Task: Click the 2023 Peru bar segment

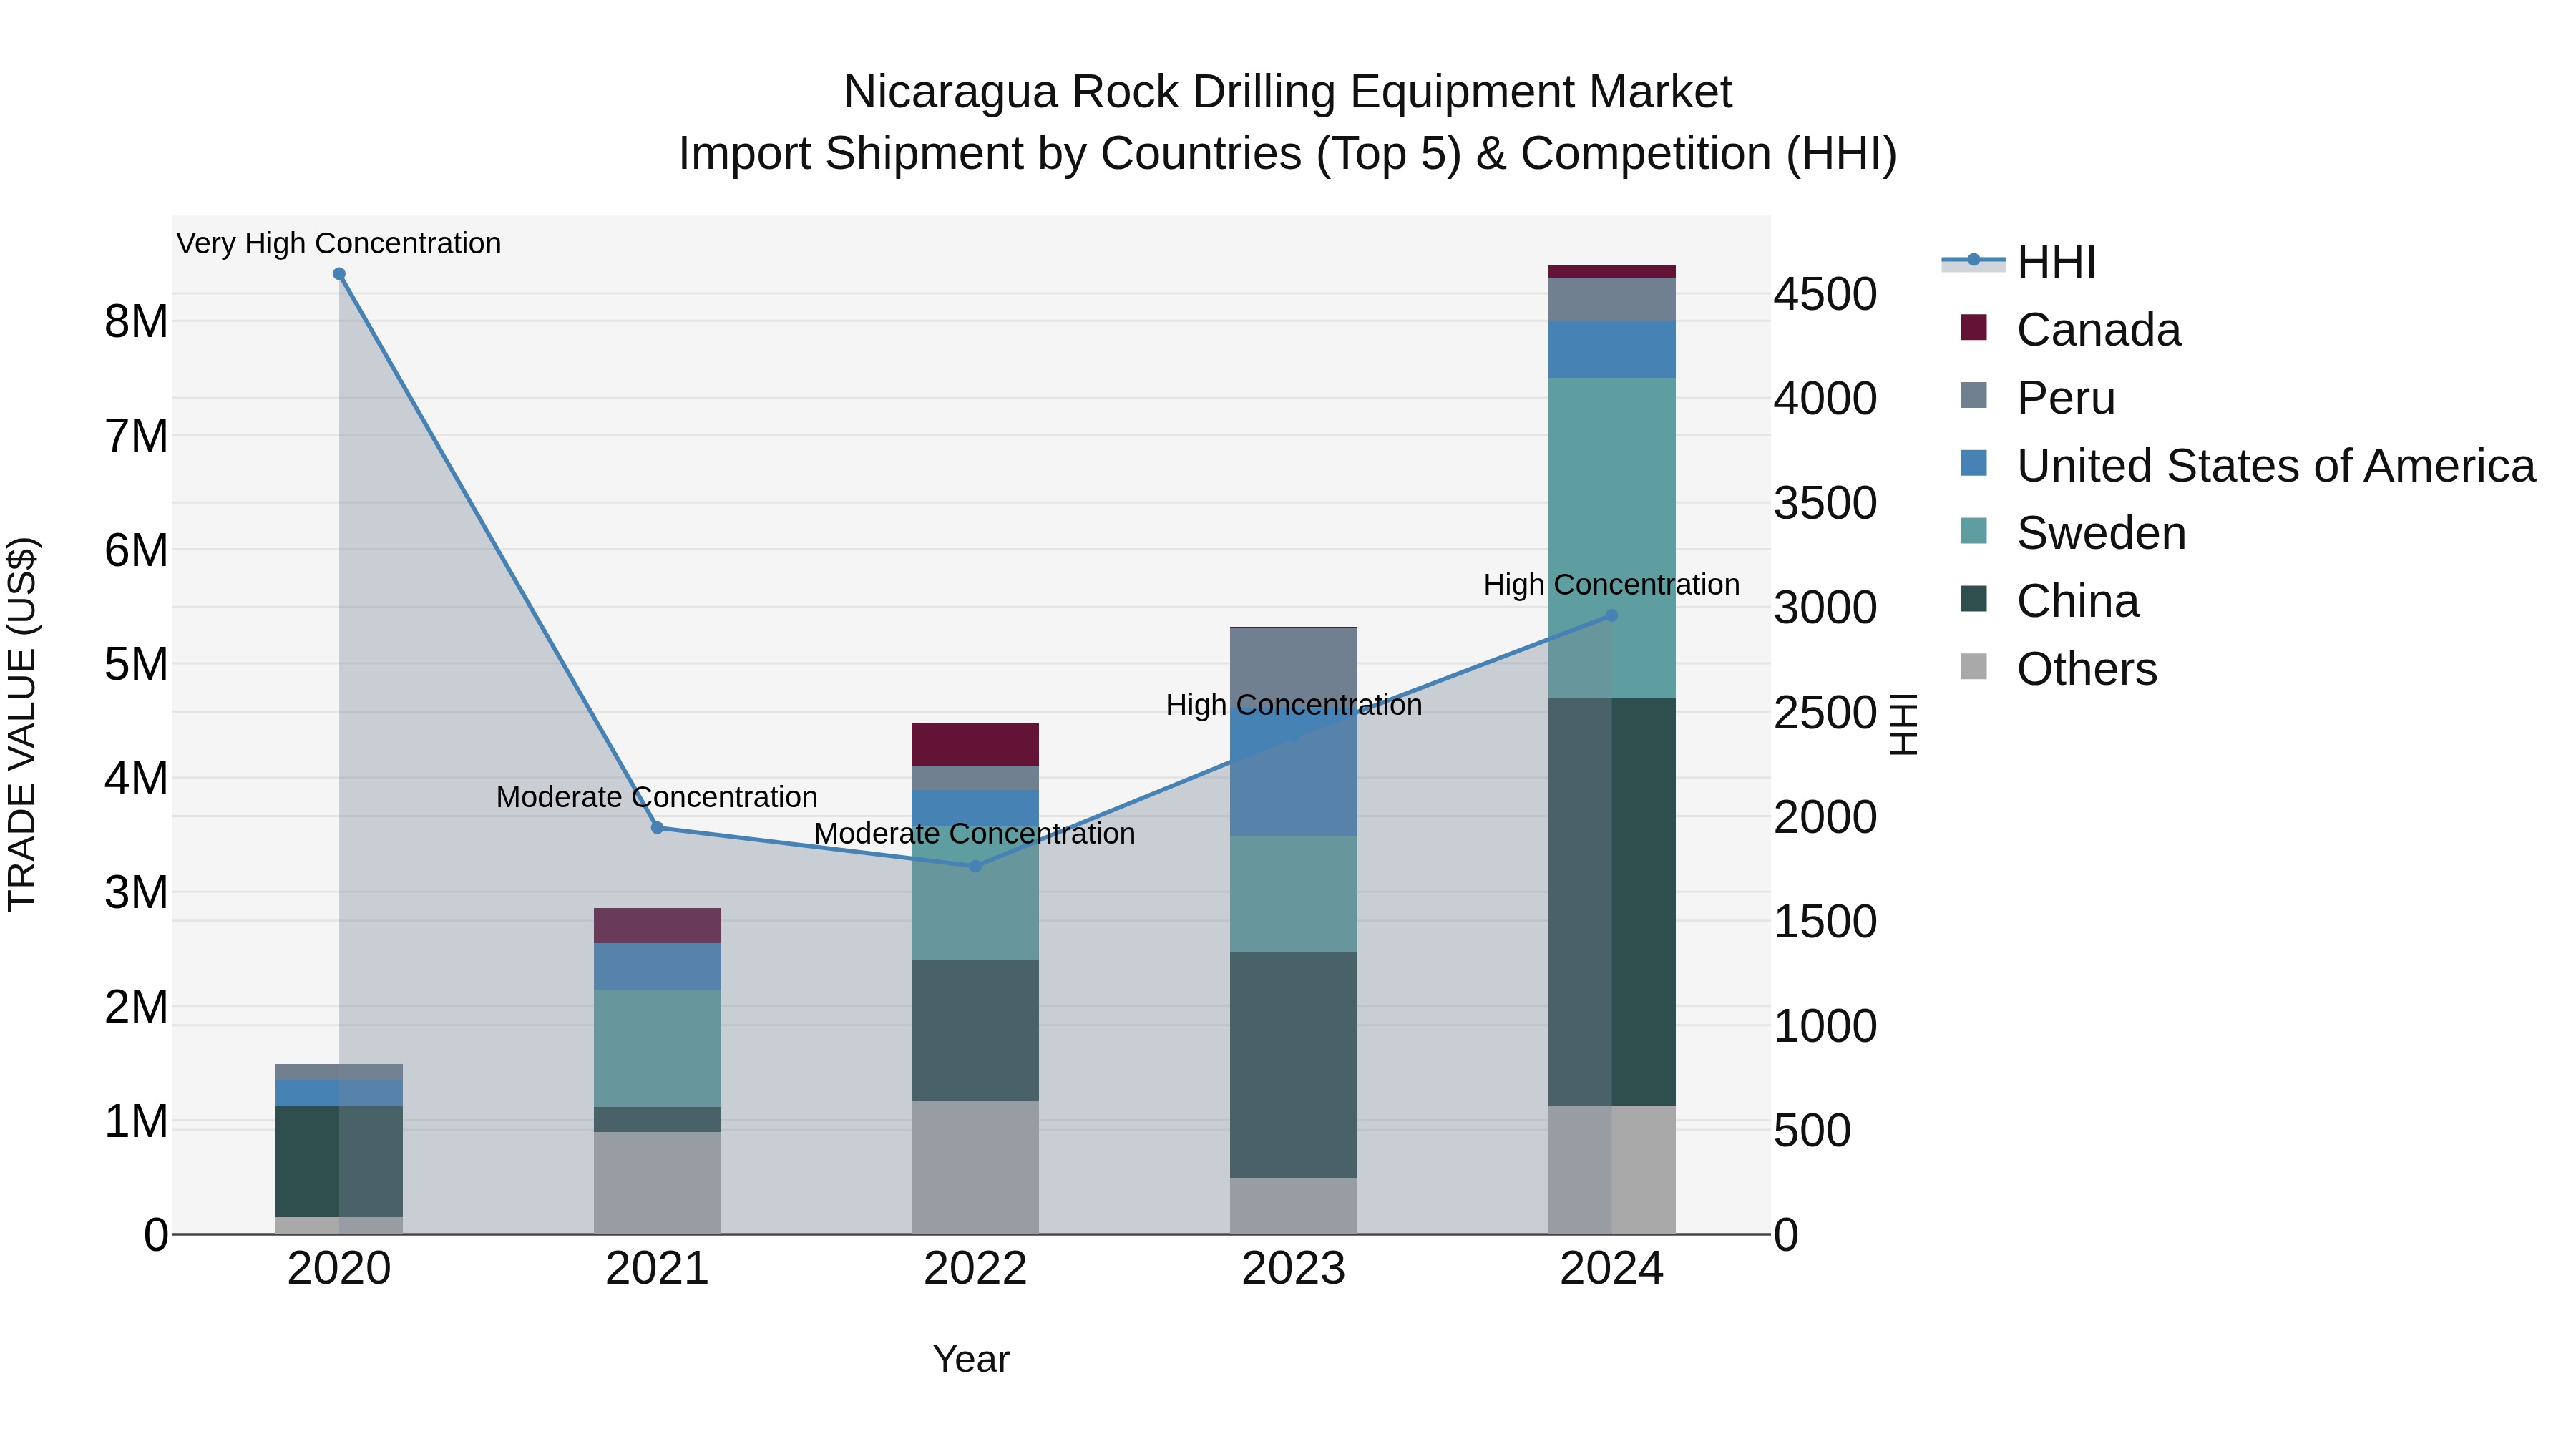Action: pyautogui.click(x=1294, y=668)
